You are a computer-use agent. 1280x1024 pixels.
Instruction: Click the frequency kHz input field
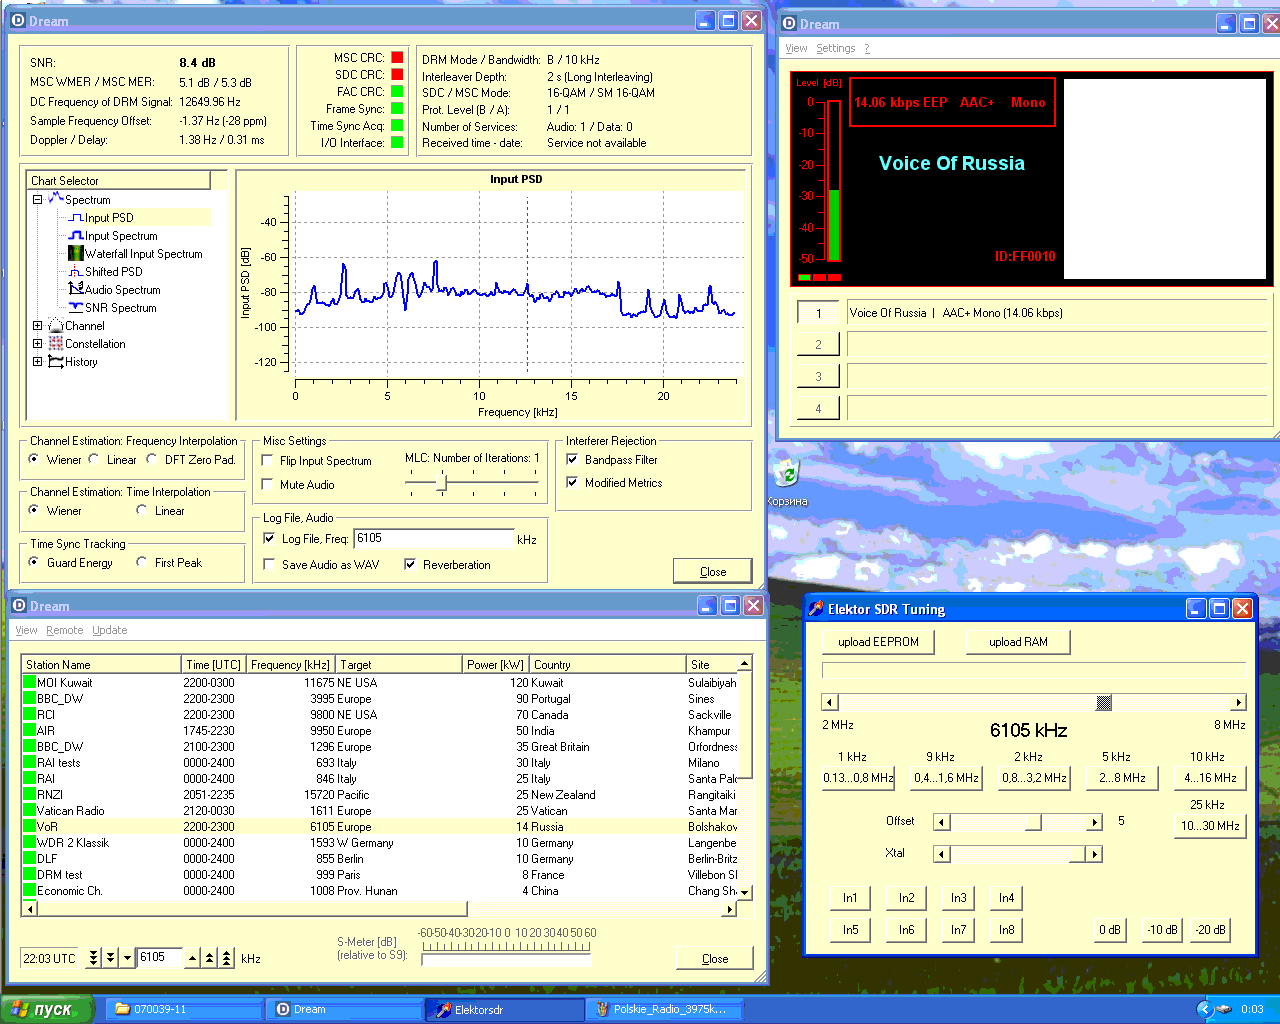(159, 958)
